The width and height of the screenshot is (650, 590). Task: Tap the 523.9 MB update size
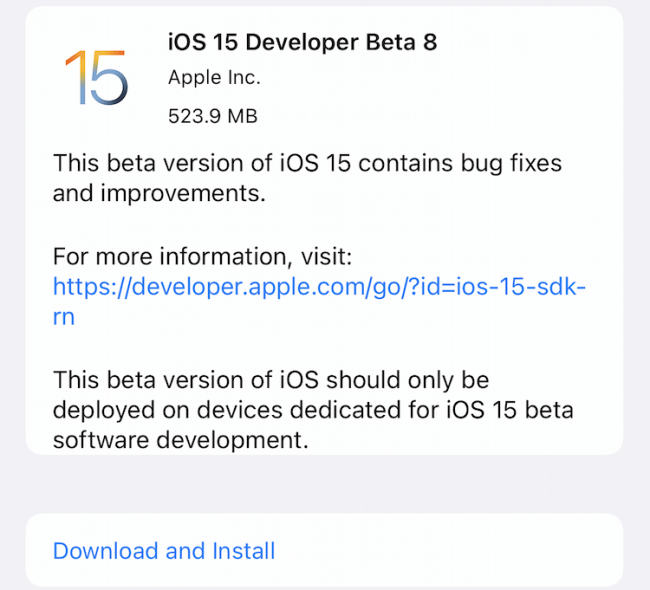click(x=212, y=116)
